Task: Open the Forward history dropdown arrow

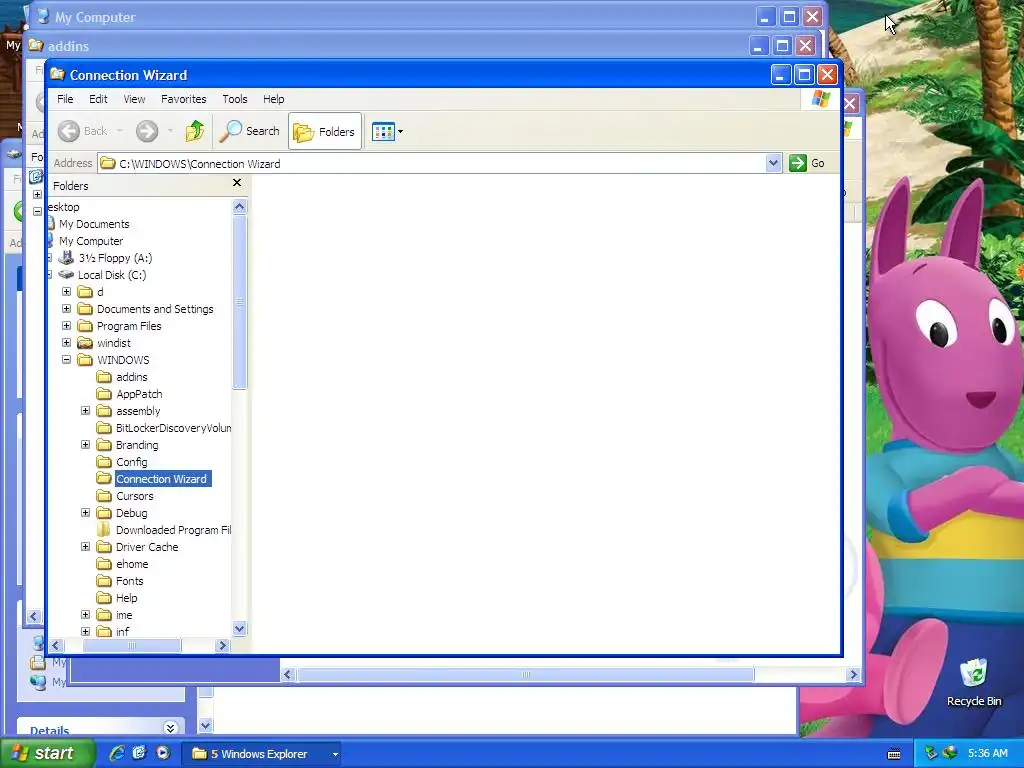Action: click(x=170, y=131)
